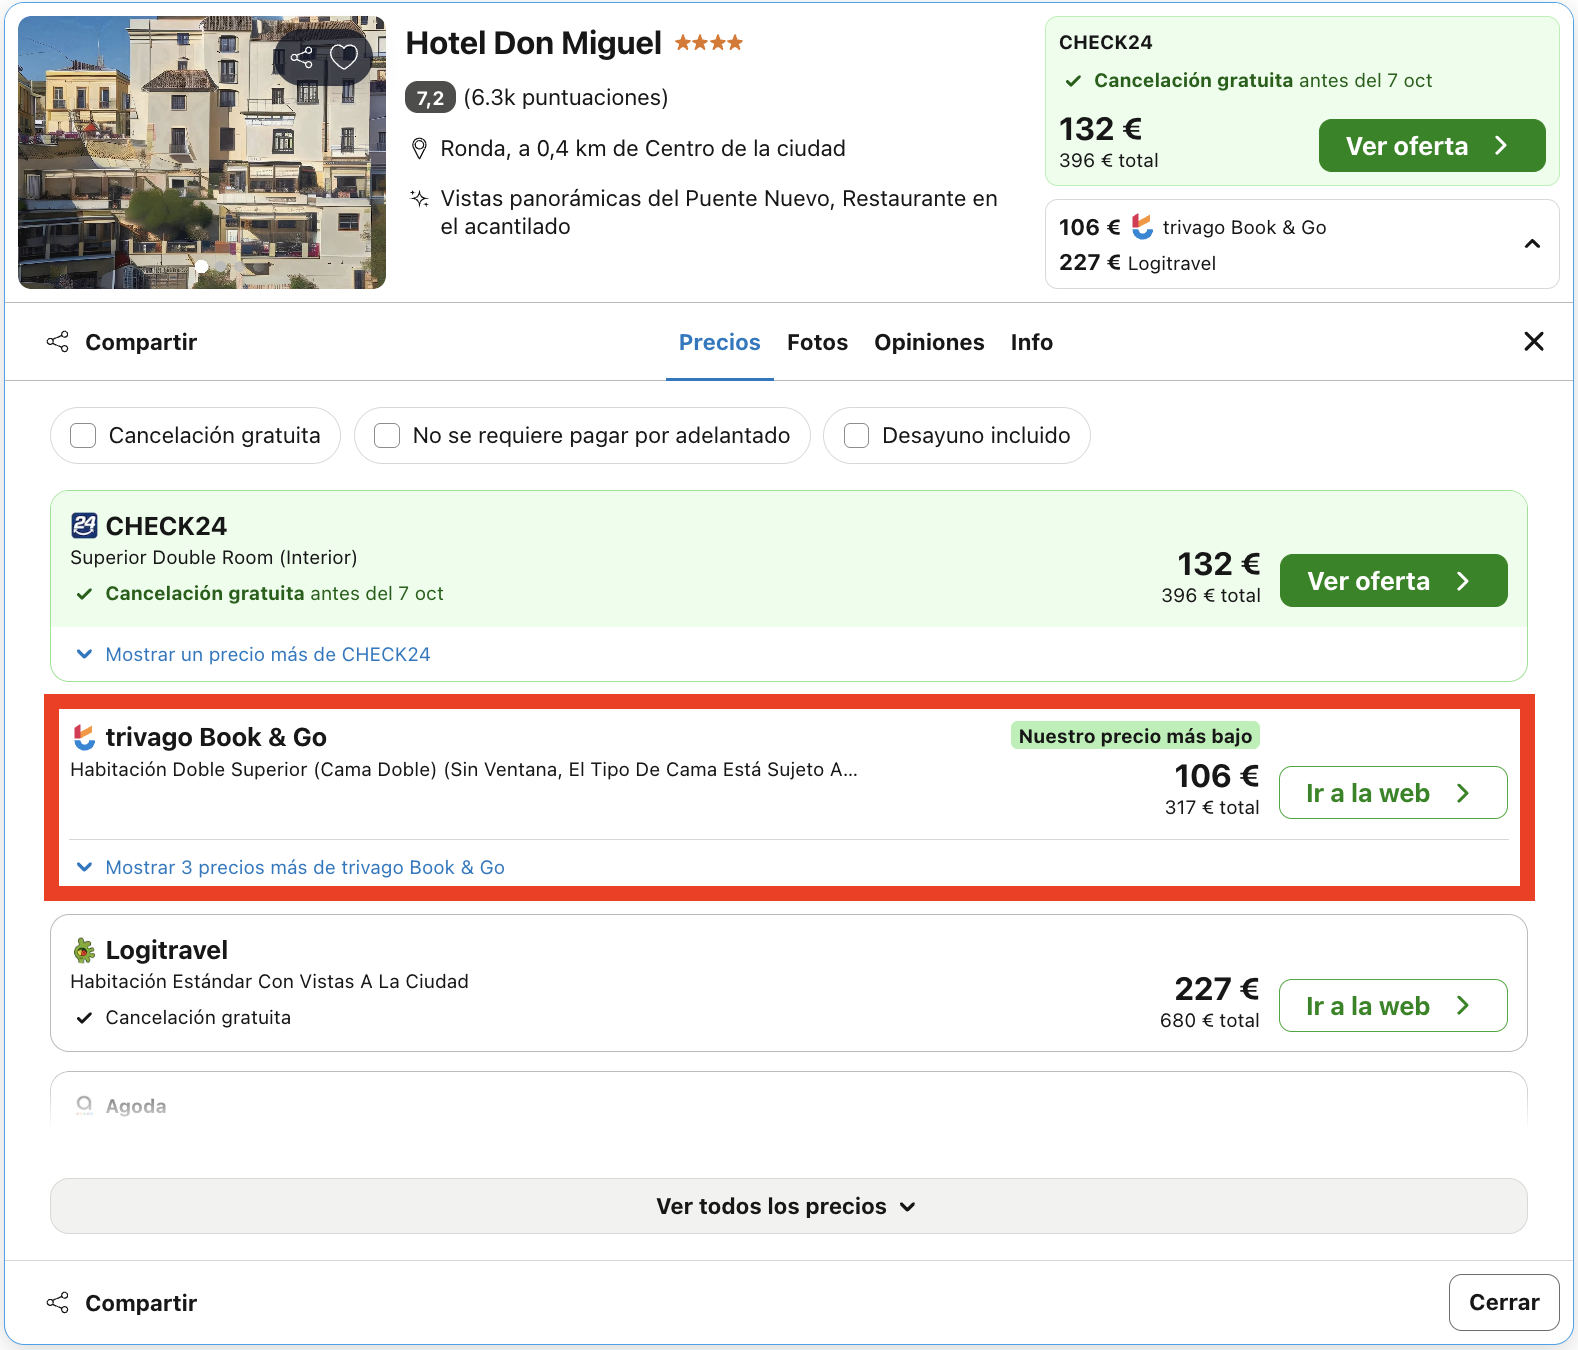Click the trivago Book & Go logo in price list
The image size is (1578, 1350).
[x=84, y=738]
